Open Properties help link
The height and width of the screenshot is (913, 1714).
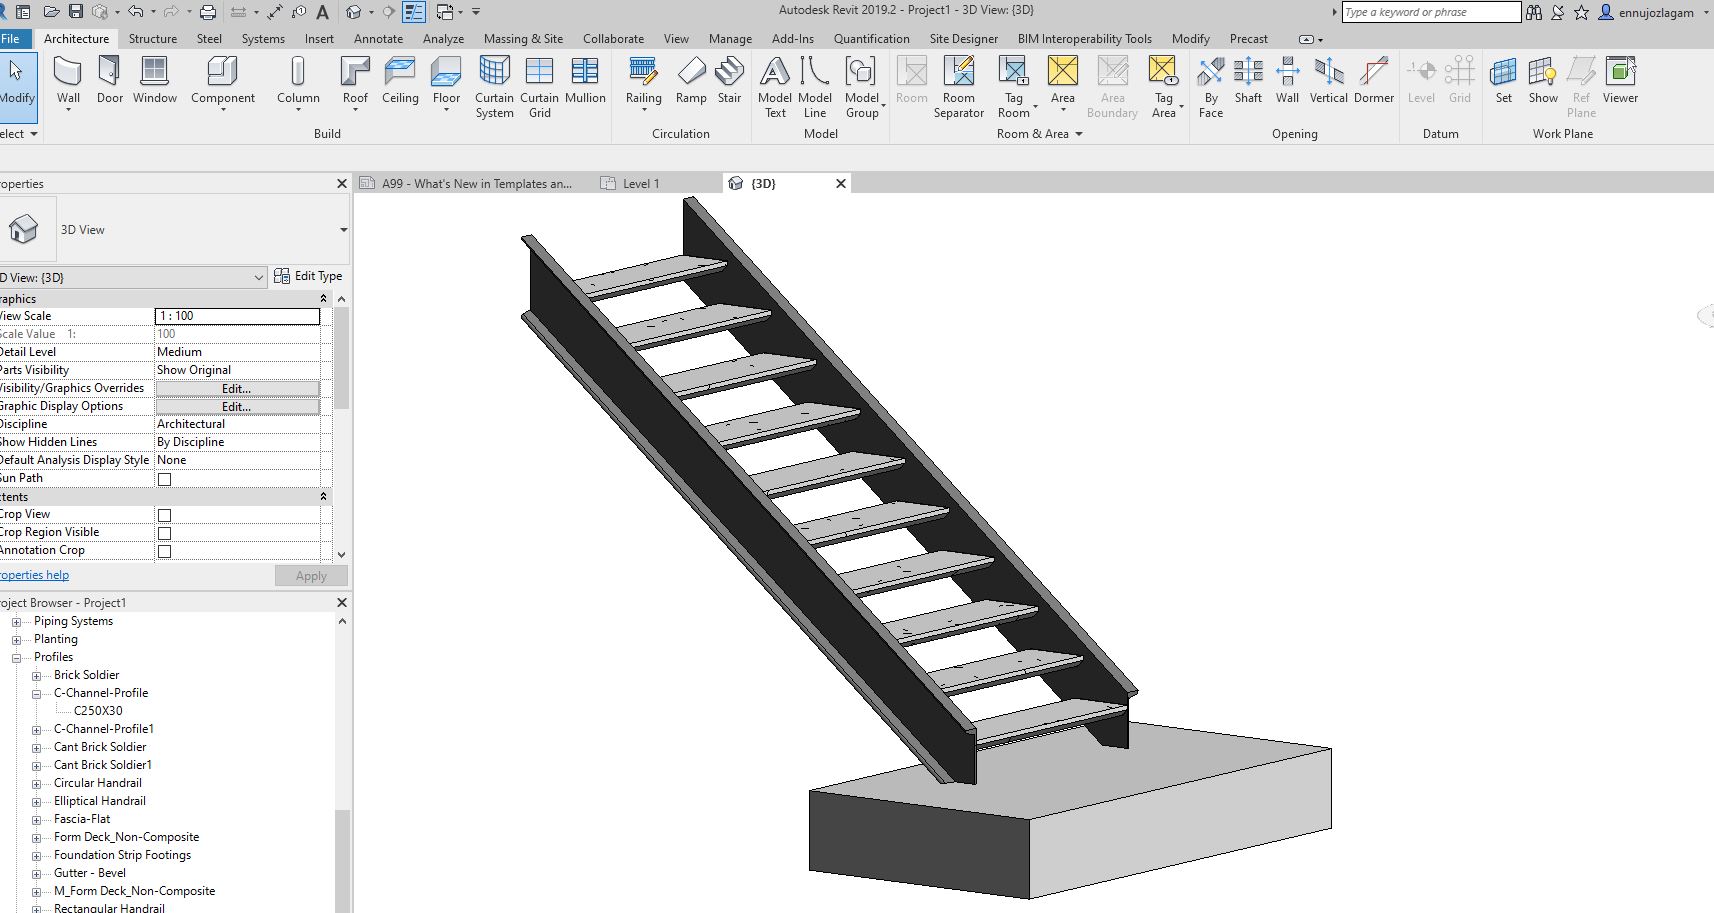(34, 575)
